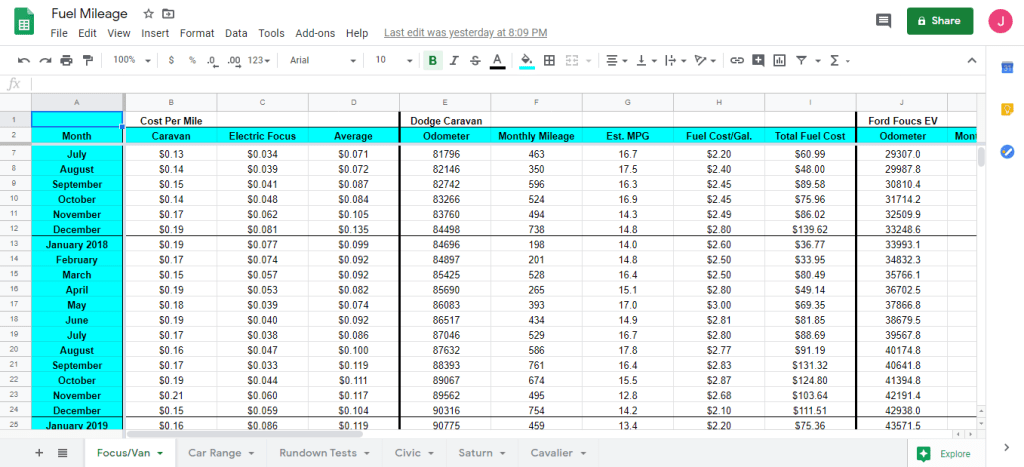Toggle italic formatting
The height and width of the screenshot is (467, 1024).
pyautogui.click(x=453, y=60)
